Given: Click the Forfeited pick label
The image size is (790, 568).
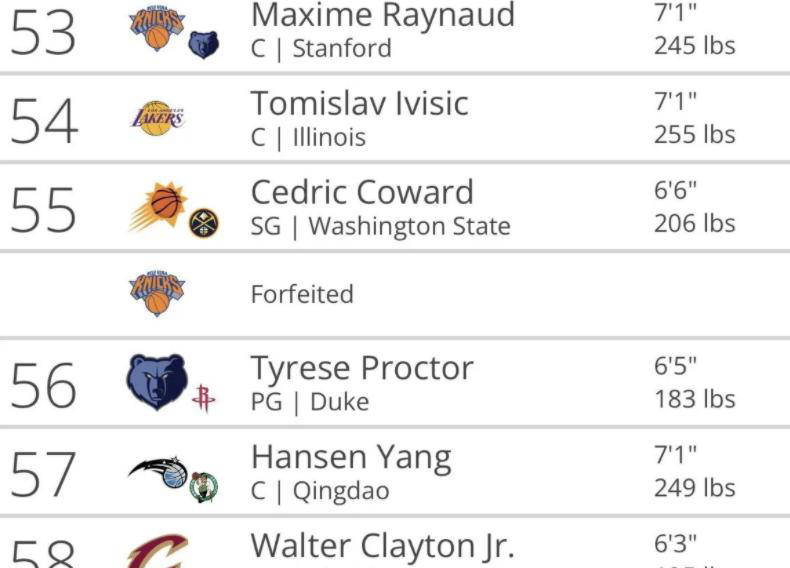Looking at the screenshot, I should point(302,294).
